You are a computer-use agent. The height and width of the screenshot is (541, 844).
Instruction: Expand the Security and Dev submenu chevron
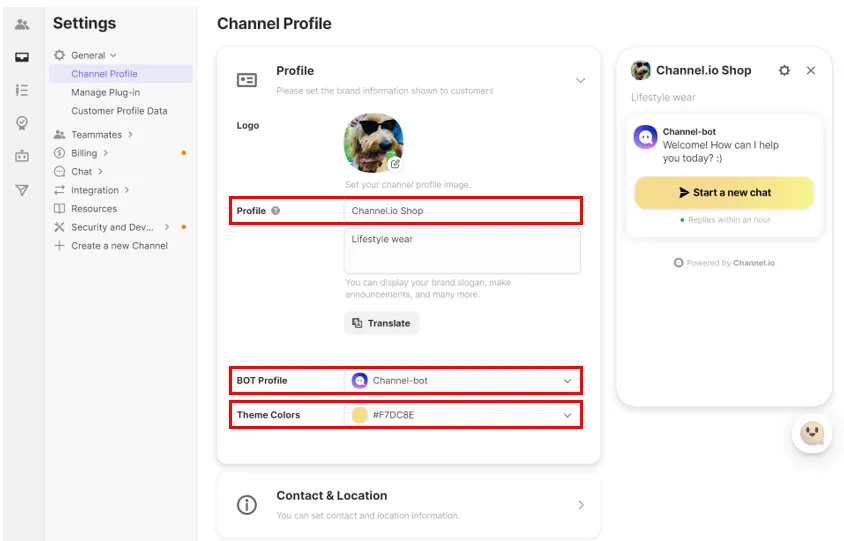(167, 227)
